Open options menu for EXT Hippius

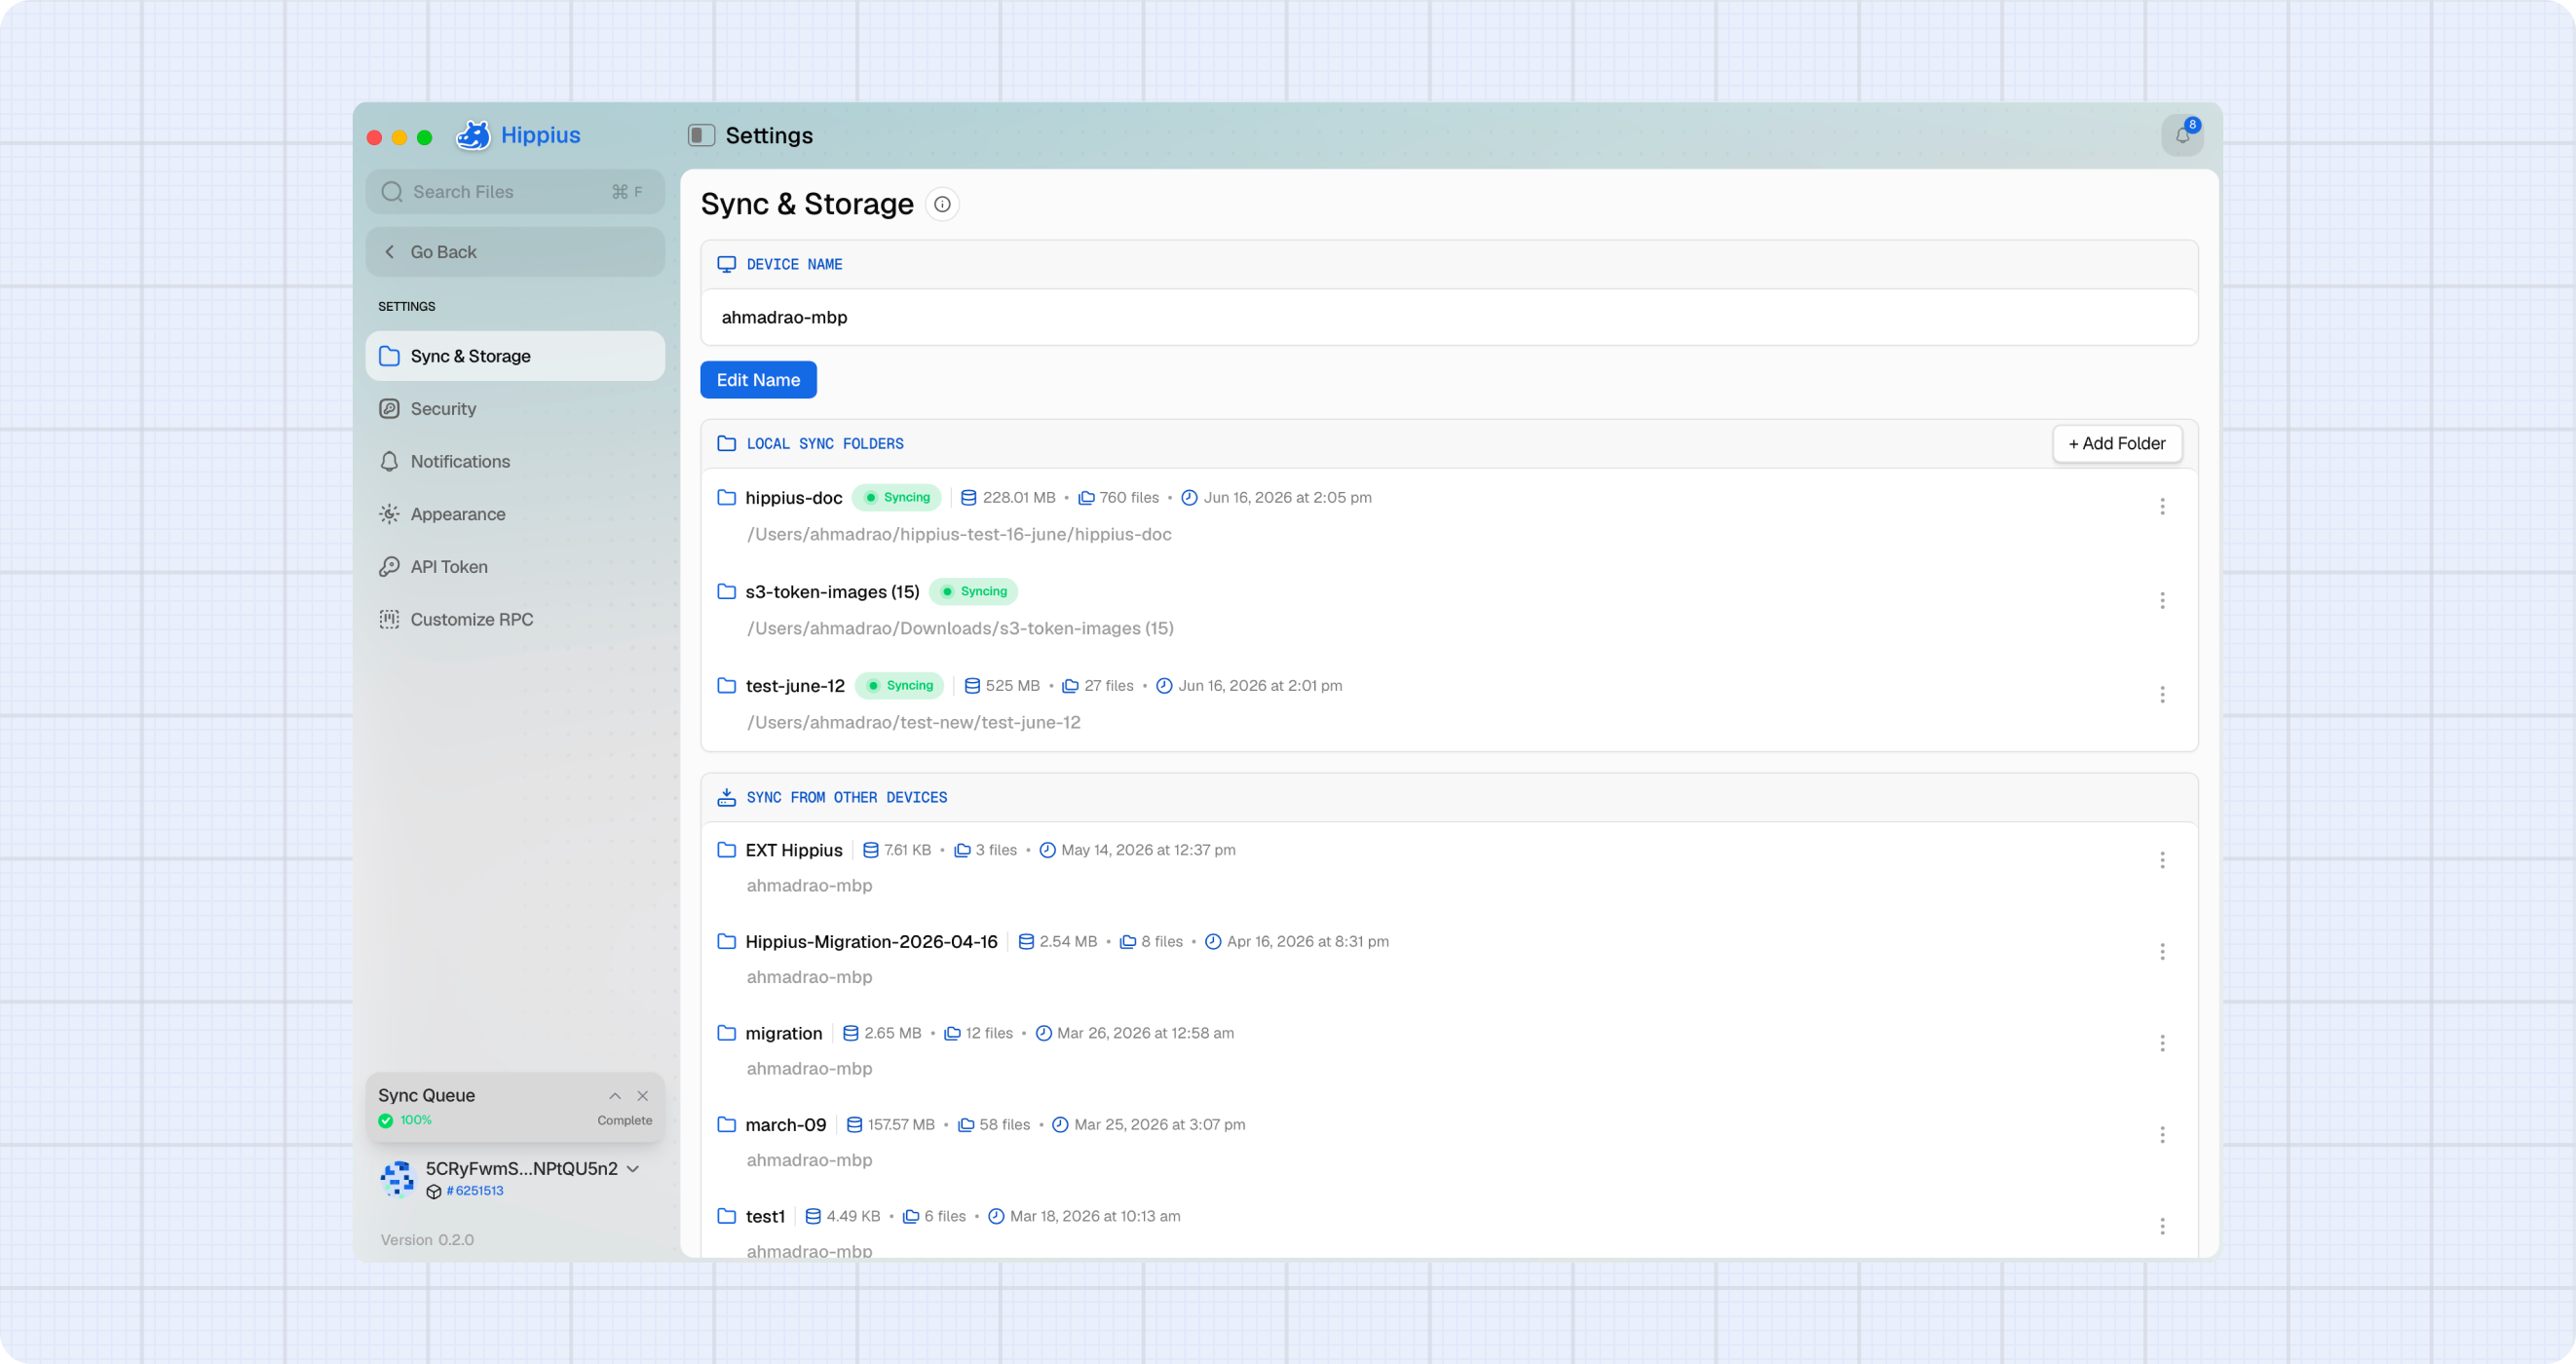click(2162, 860)
